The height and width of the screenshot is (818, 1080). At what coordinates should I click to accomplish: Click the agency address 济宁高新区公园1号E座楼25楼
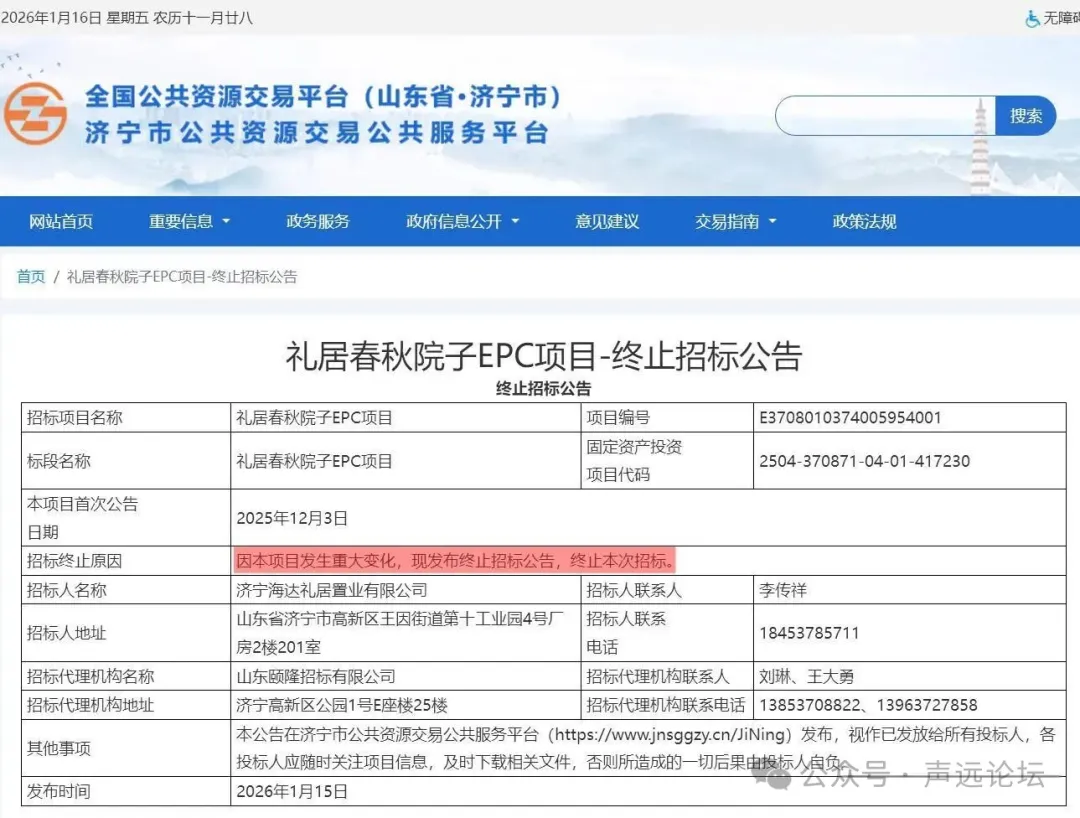(x=342, y=705)
